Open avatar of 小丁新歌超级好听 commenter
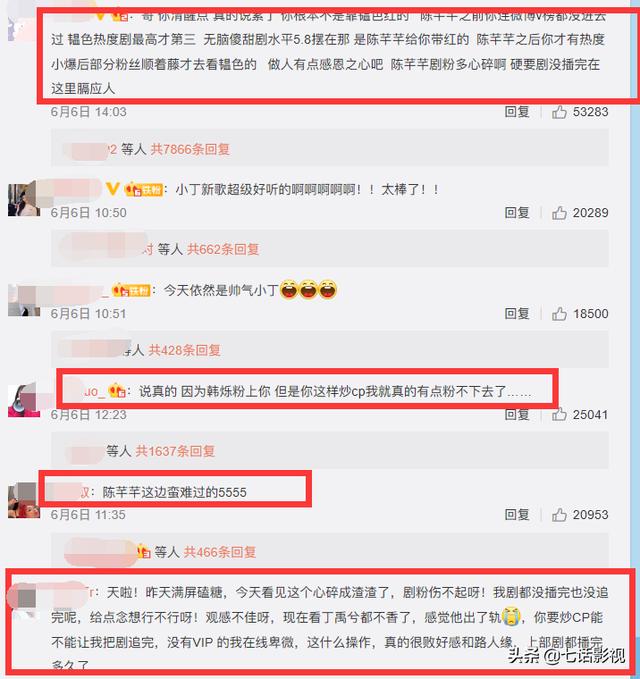Viewport: 640px width, 679px height. point(24,200)
